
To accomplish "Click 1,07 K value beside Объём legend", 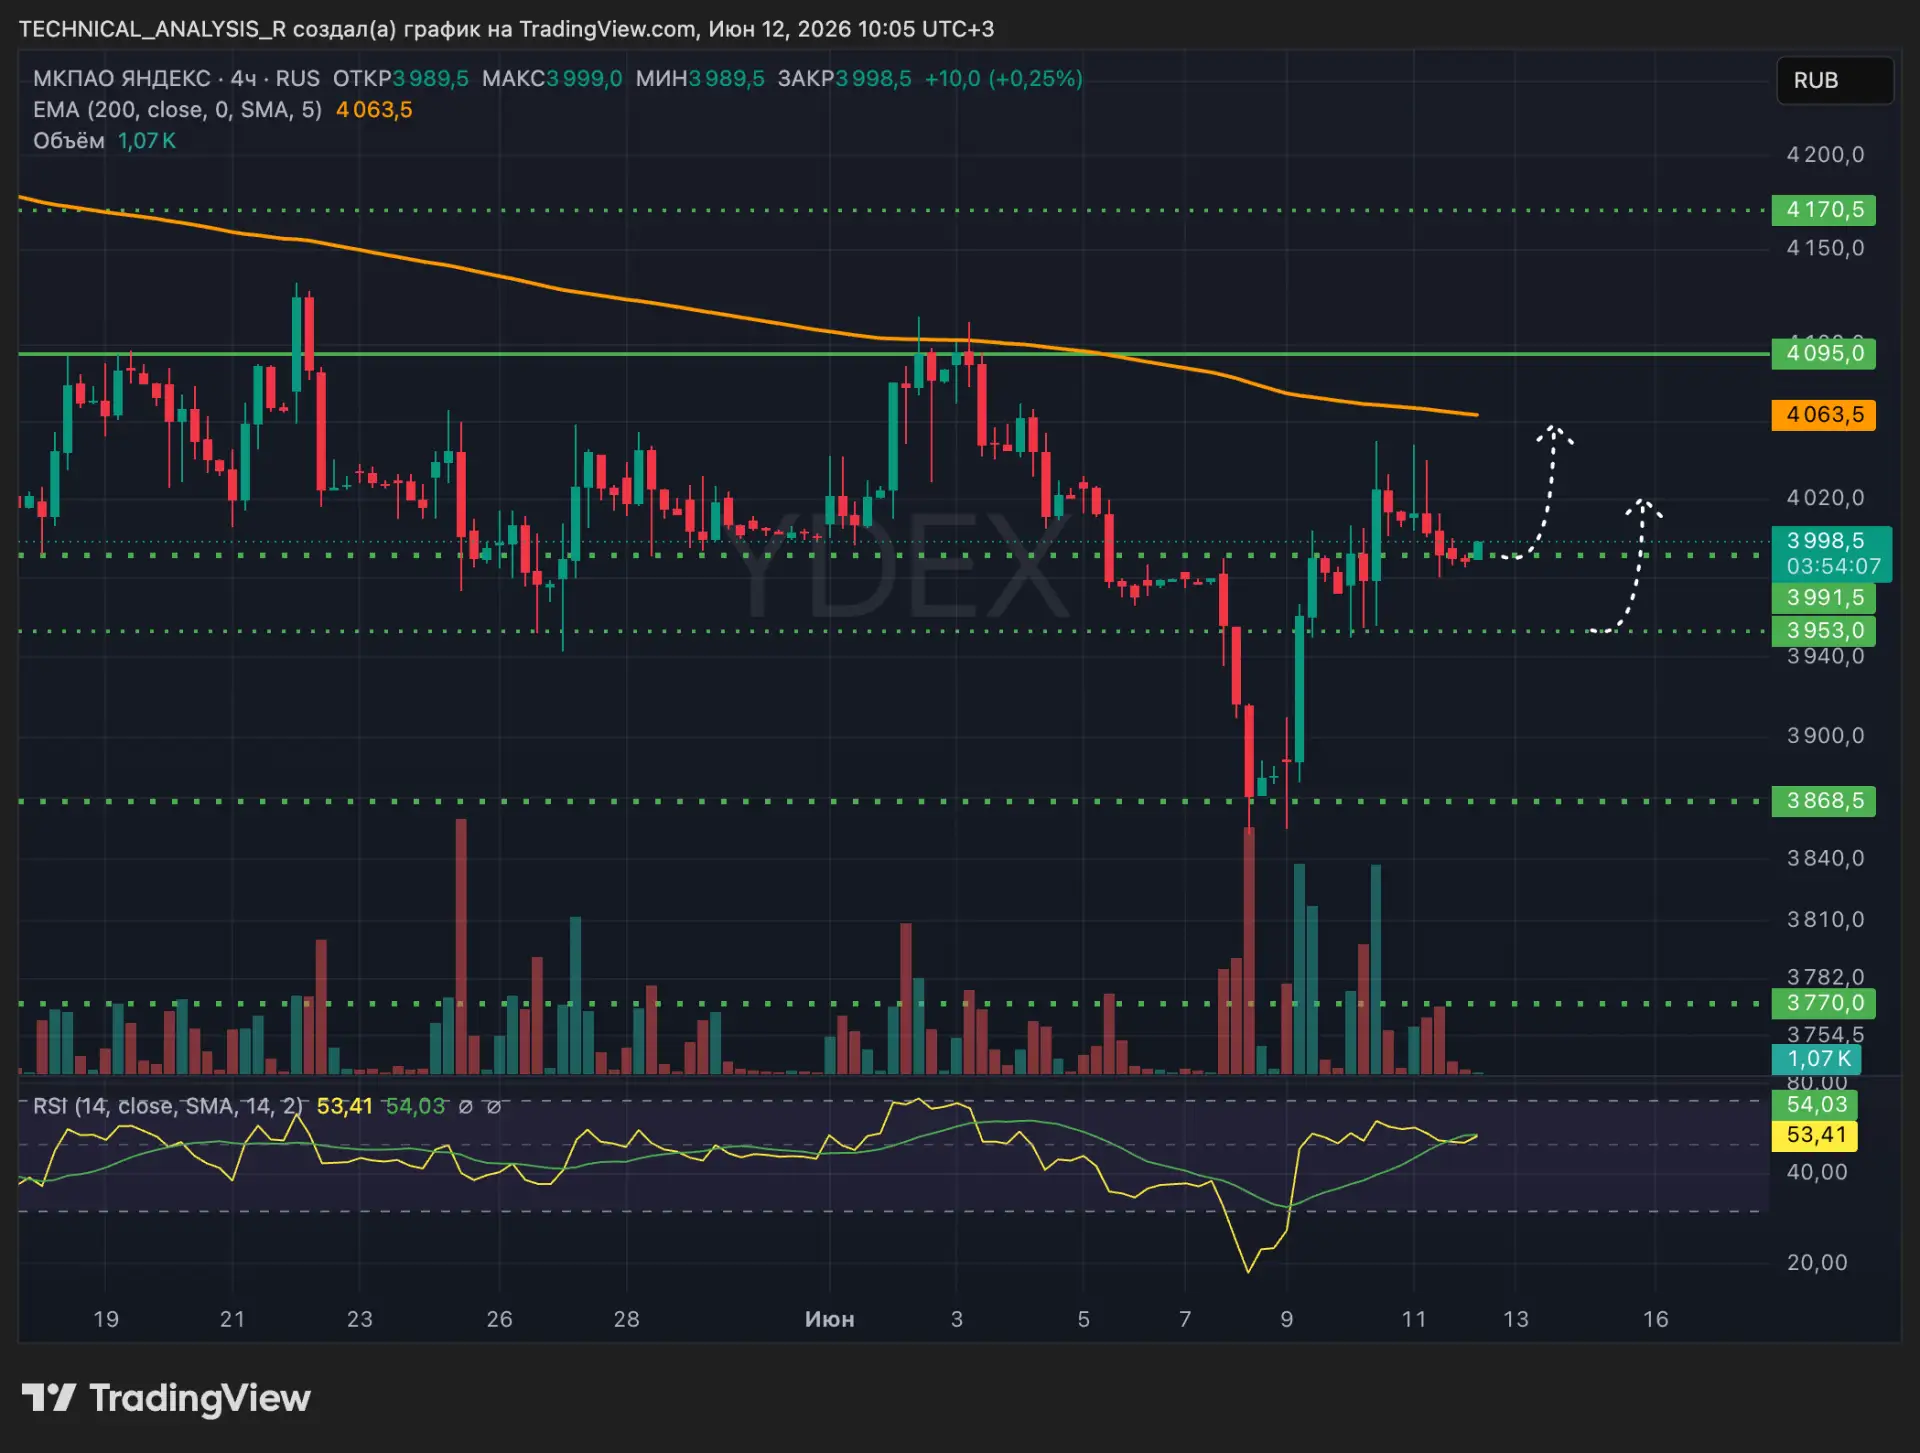I will (147, 141).
